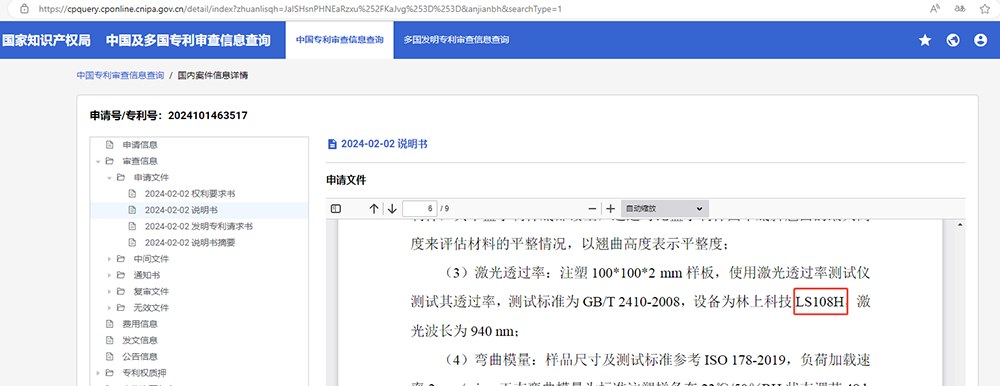Switch to 多国发明专利审查信息查询 tab
Image resolution: width=1000 pixels, height=386 pixels.
(x=456, y=40)
